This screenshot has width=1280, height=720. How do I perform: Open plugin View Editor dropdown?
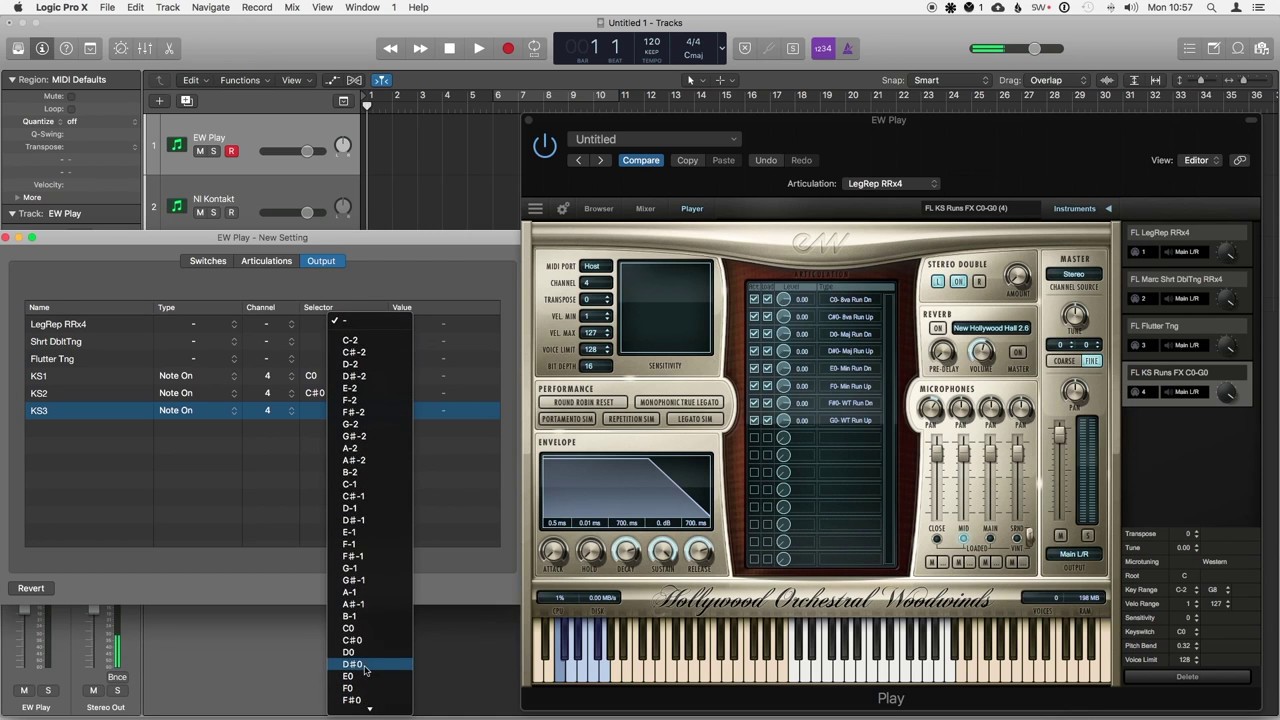[1201, 160]
